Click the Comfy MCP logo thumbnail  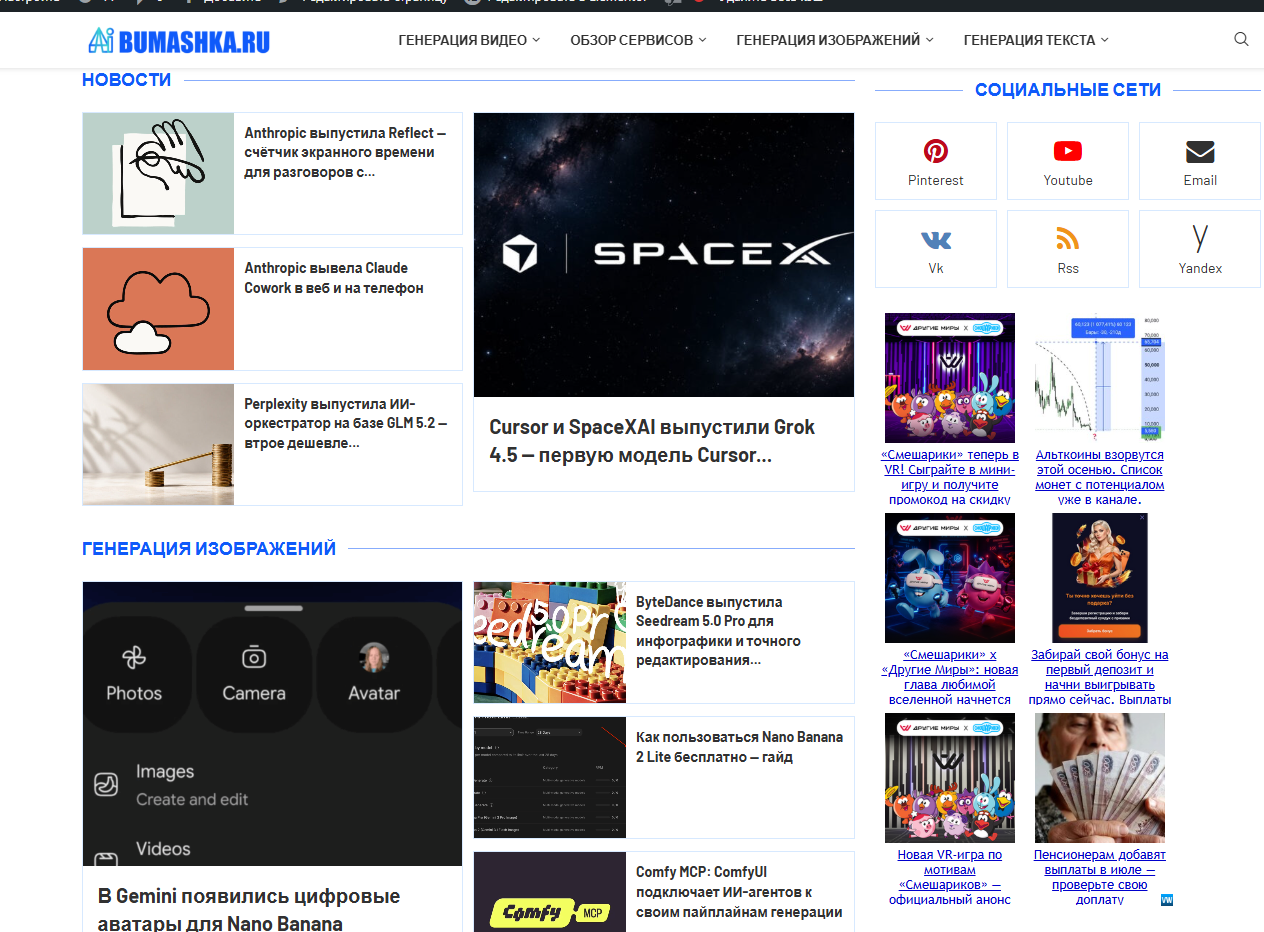tap(550, 892)
